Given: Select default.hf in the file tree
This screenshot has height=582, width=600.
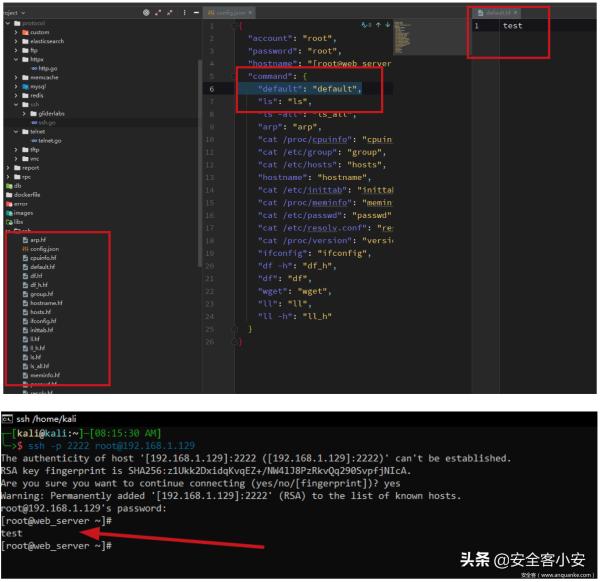Looking at the screenshot, I should 42,267.
